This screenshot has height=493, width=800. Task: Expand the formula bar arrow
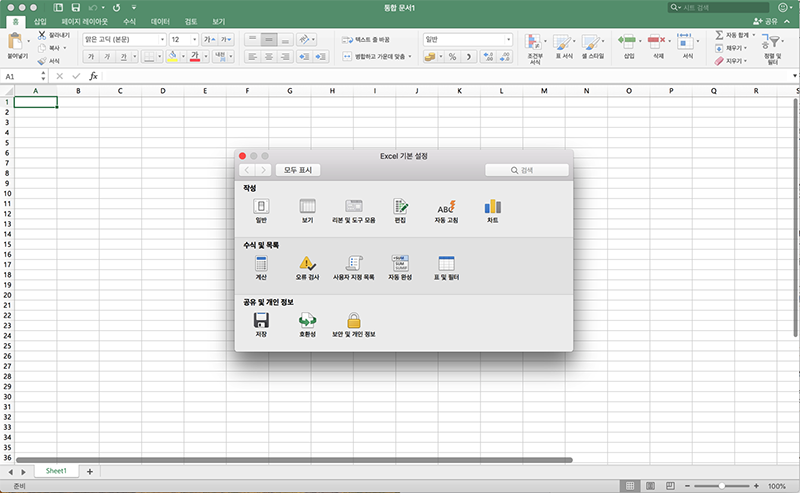(x=794, y=76)
